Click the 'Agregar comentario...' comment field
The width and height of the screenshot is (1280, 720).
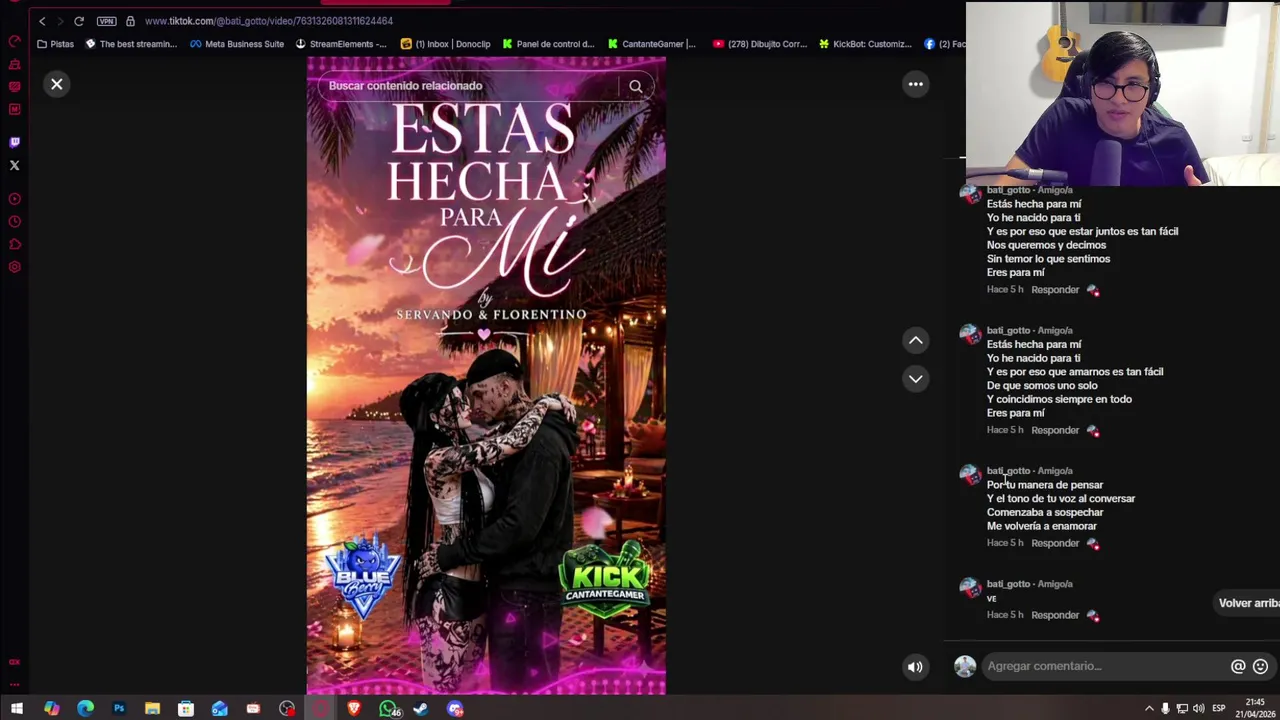click(1105, 666)
